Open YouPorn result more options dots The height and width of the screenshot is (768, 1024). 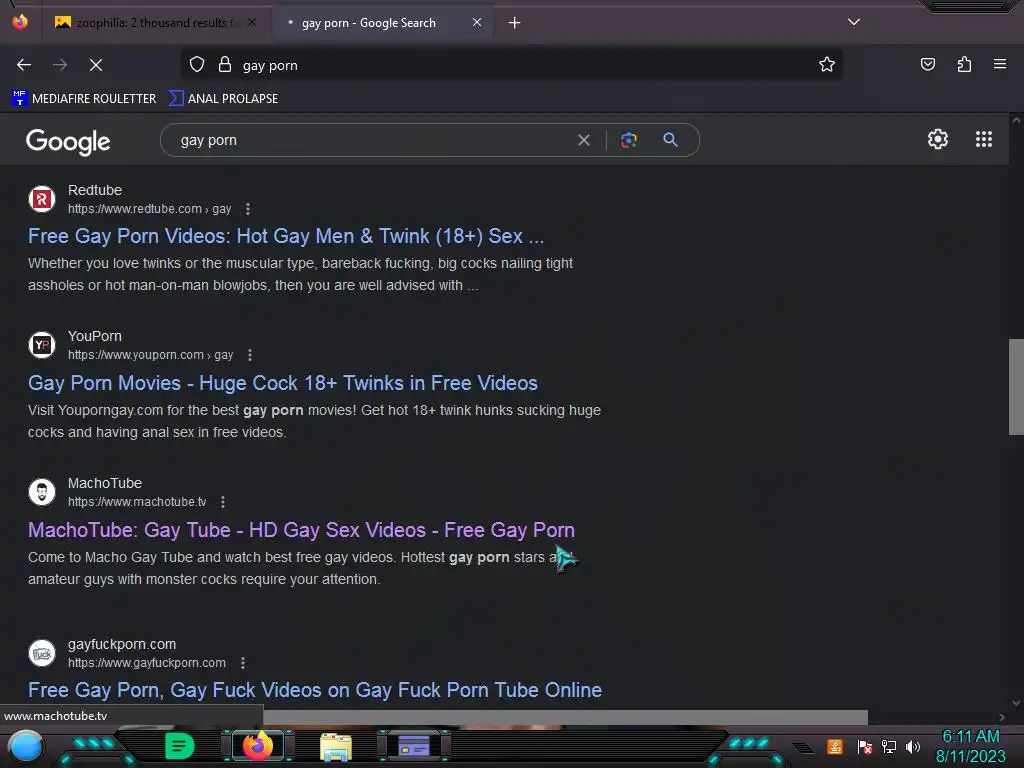pos(249,355)
